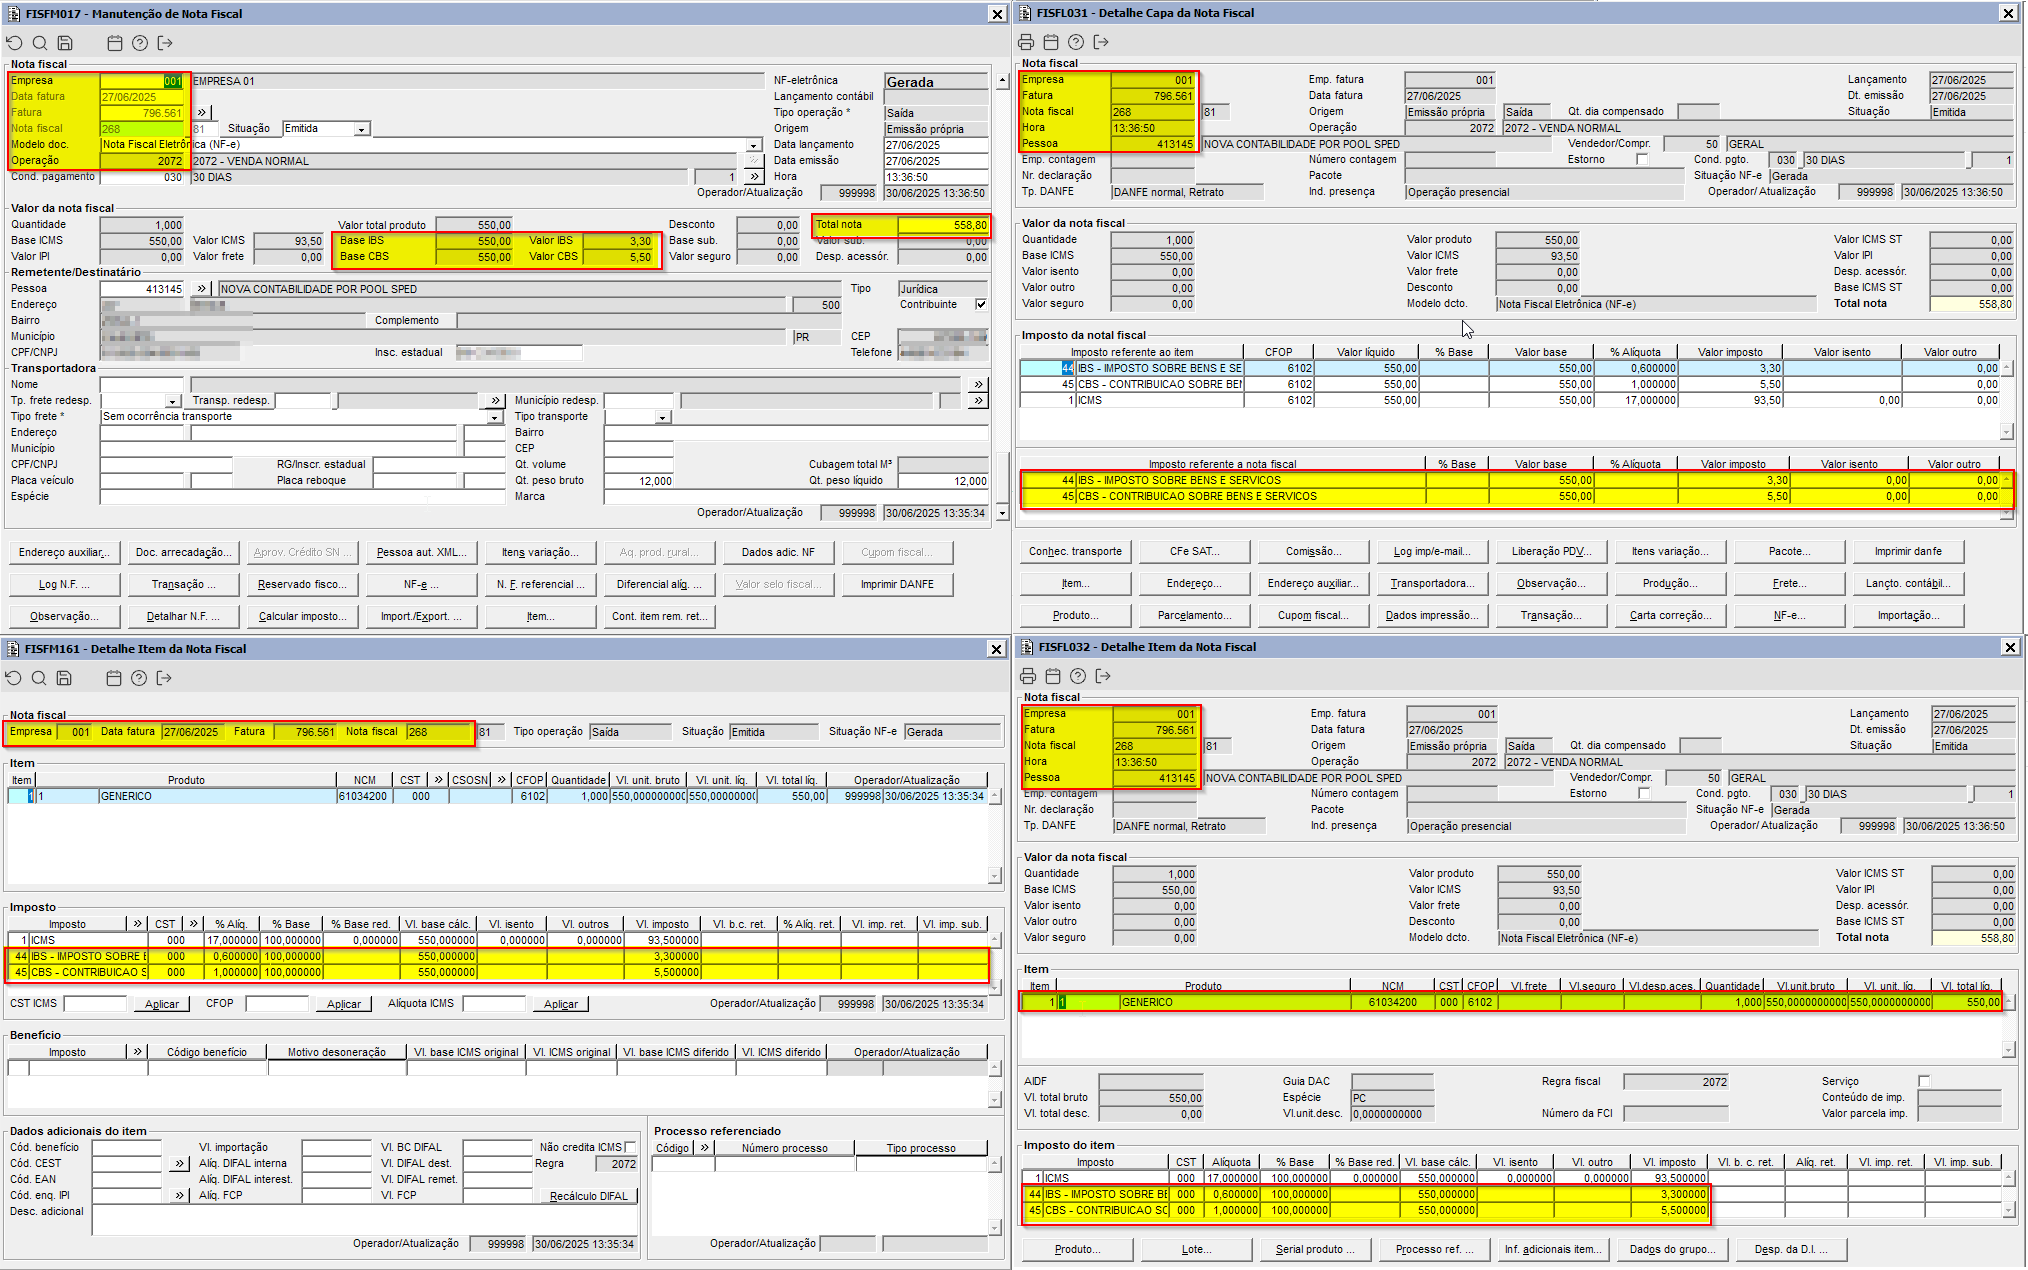Screen dimensions: 2028x1270
Task: Click the help icon in FISFL032 toolbar
Action: (x=1078, y=676)
